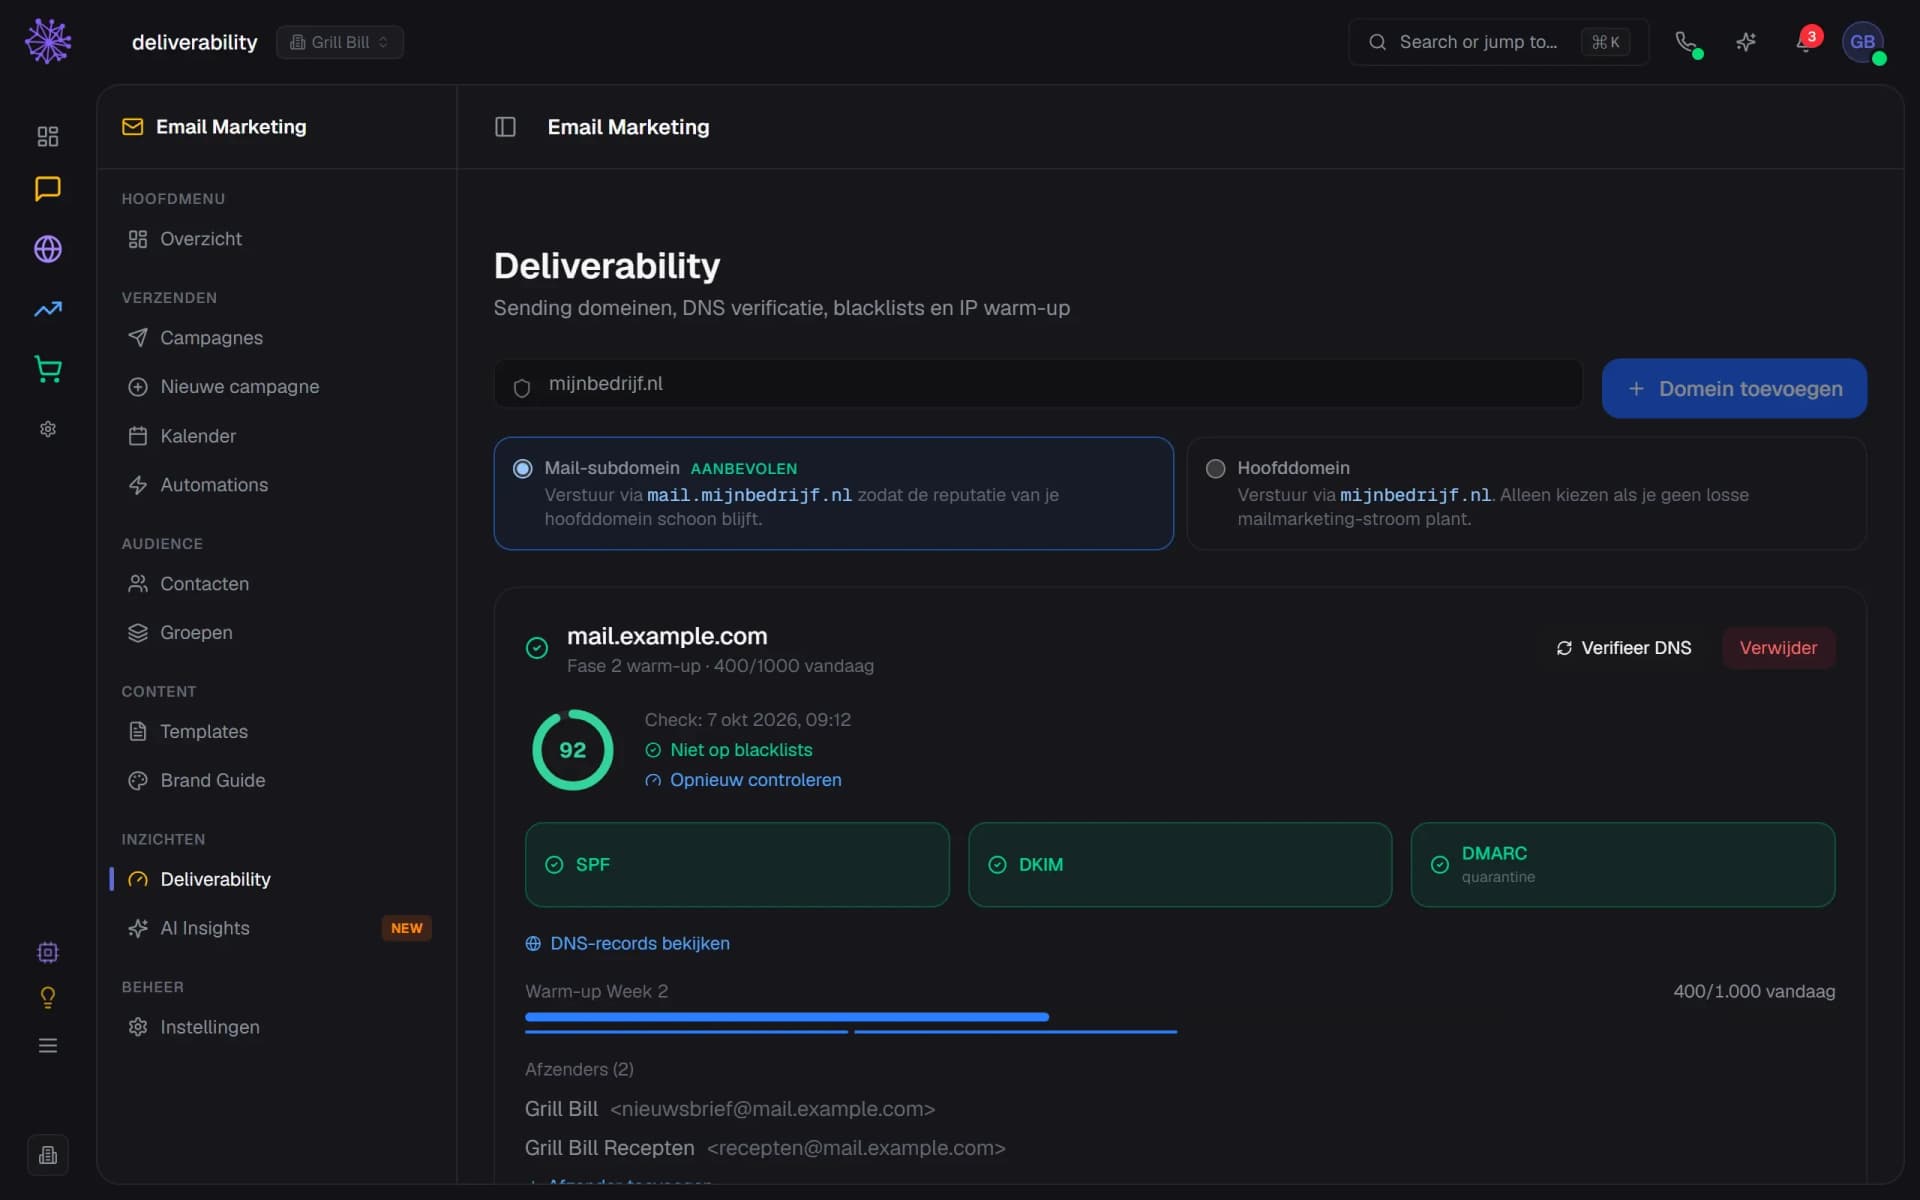Screen dimensions: 1920x1200
Task: Open AI Insights menu item
Action: pyautogui.click(x=277, y=928)
